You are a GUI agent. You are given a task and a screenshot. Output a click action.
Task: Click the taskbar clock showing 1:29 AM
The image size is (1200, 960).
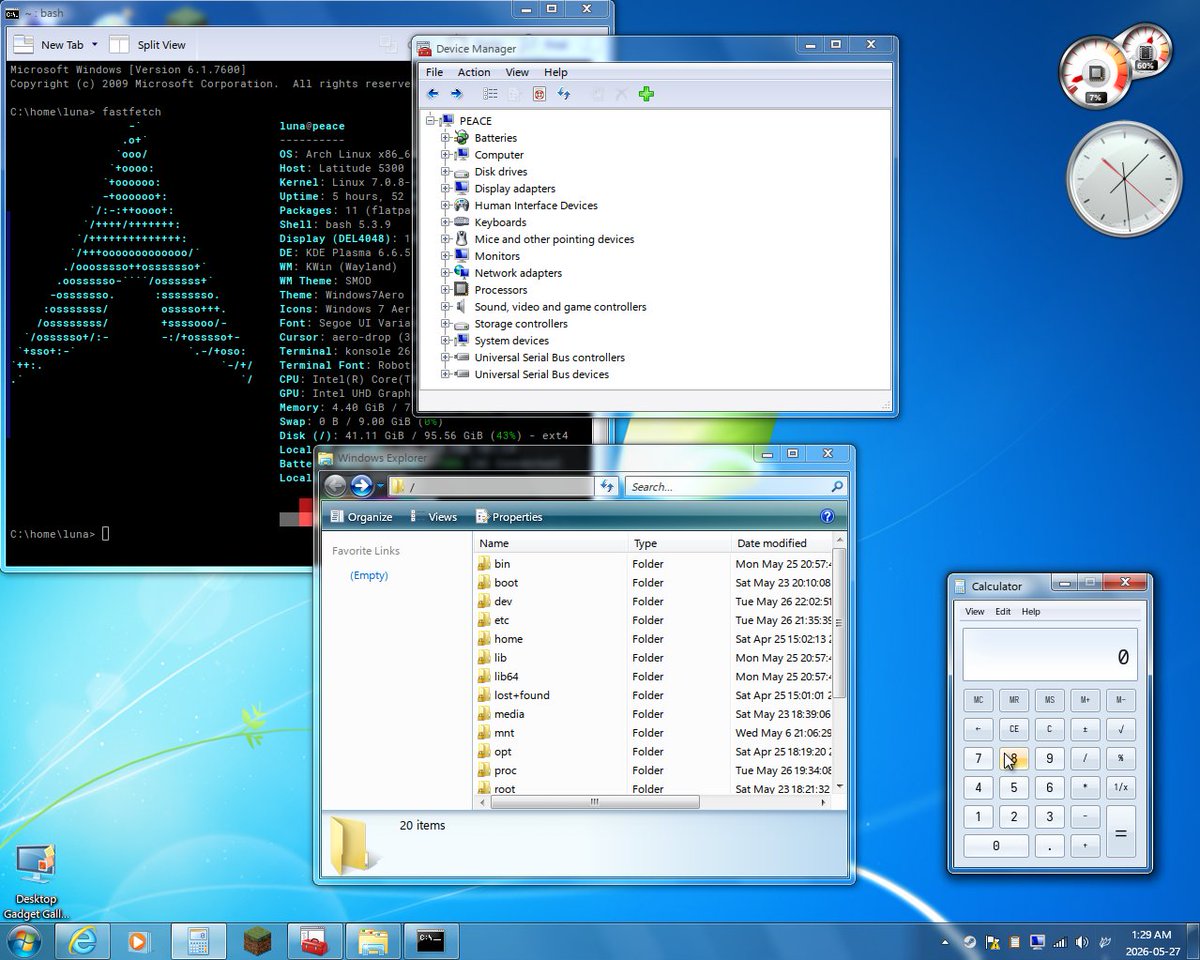coord(1151,942)
